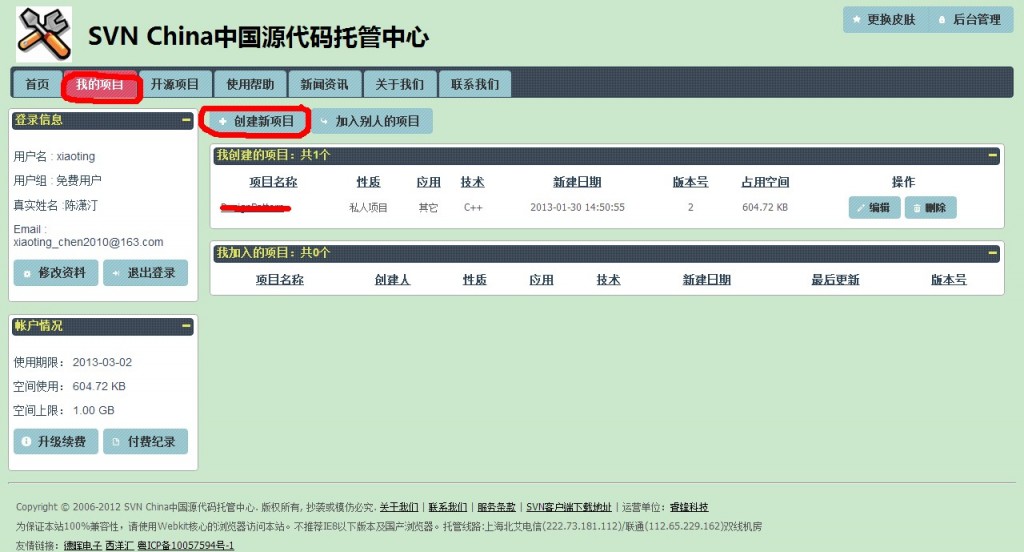1024x552 pixels.
Task: Sort joined projects by 技术 header
Action: coord(608,280)
